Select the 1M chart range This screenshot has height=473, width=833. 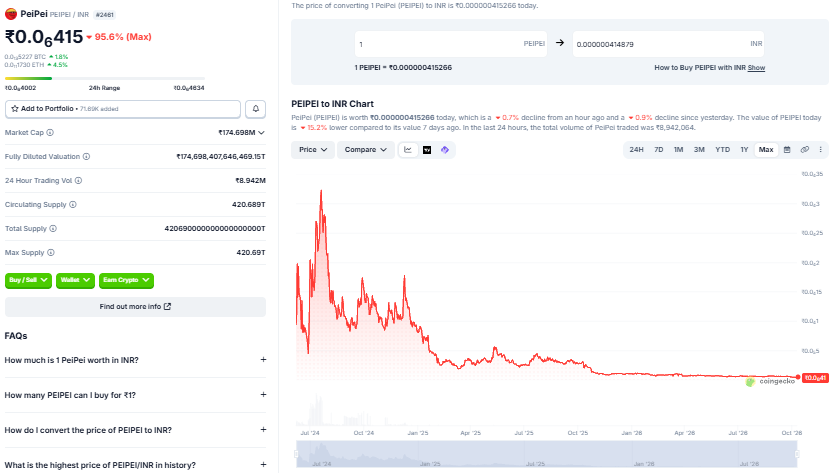(678, 150)
